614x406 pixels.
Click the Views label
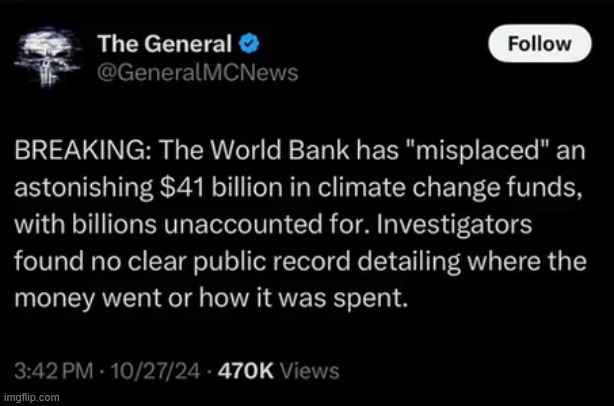(x=310, y=372)
